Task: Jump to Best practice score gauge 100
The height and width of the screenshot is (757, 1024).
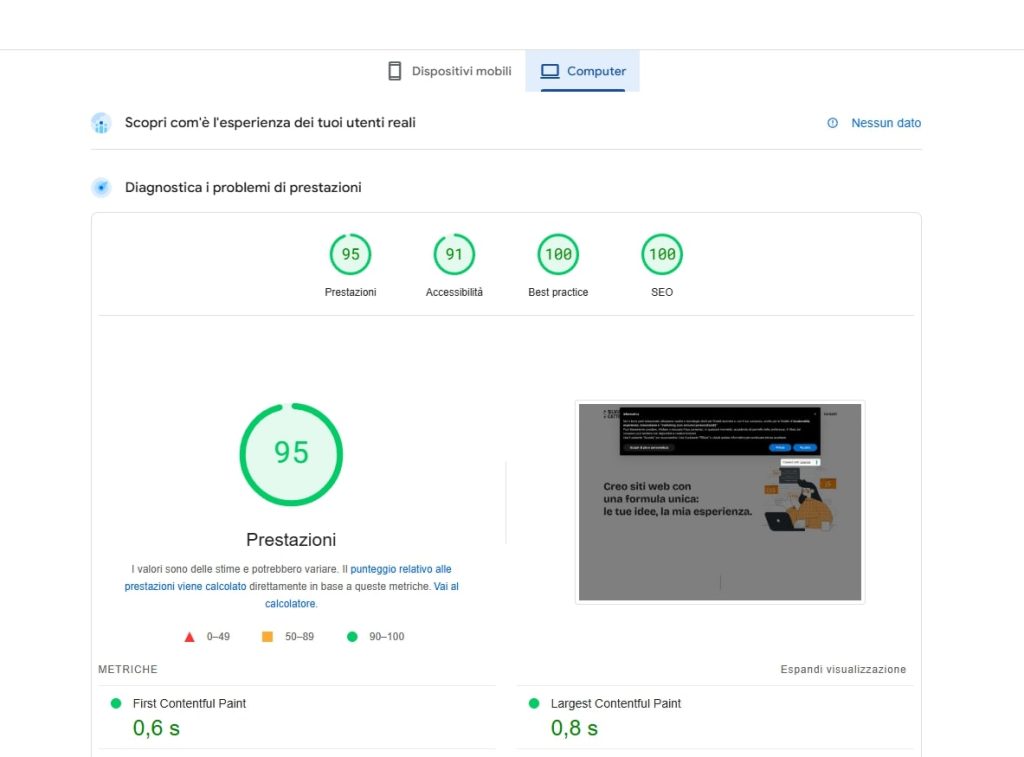Action: (x=558, y=254)
